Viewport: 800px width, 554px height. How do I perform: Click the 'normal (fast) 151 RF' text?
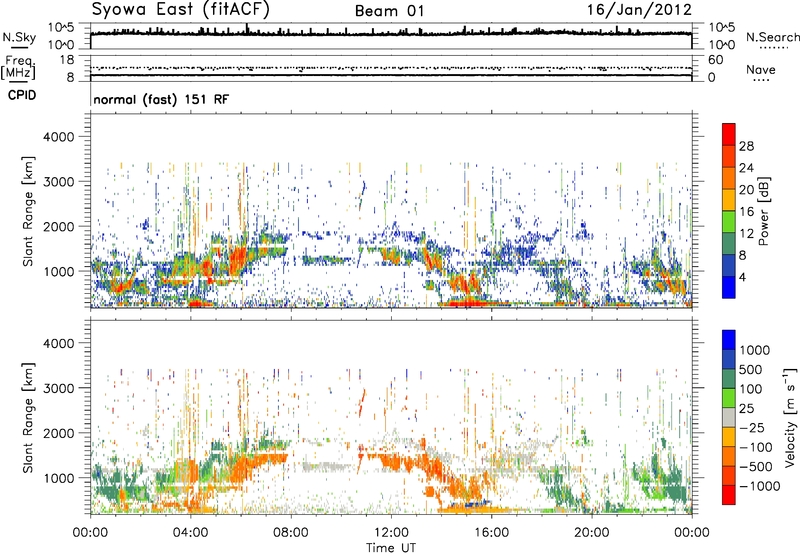161,99
